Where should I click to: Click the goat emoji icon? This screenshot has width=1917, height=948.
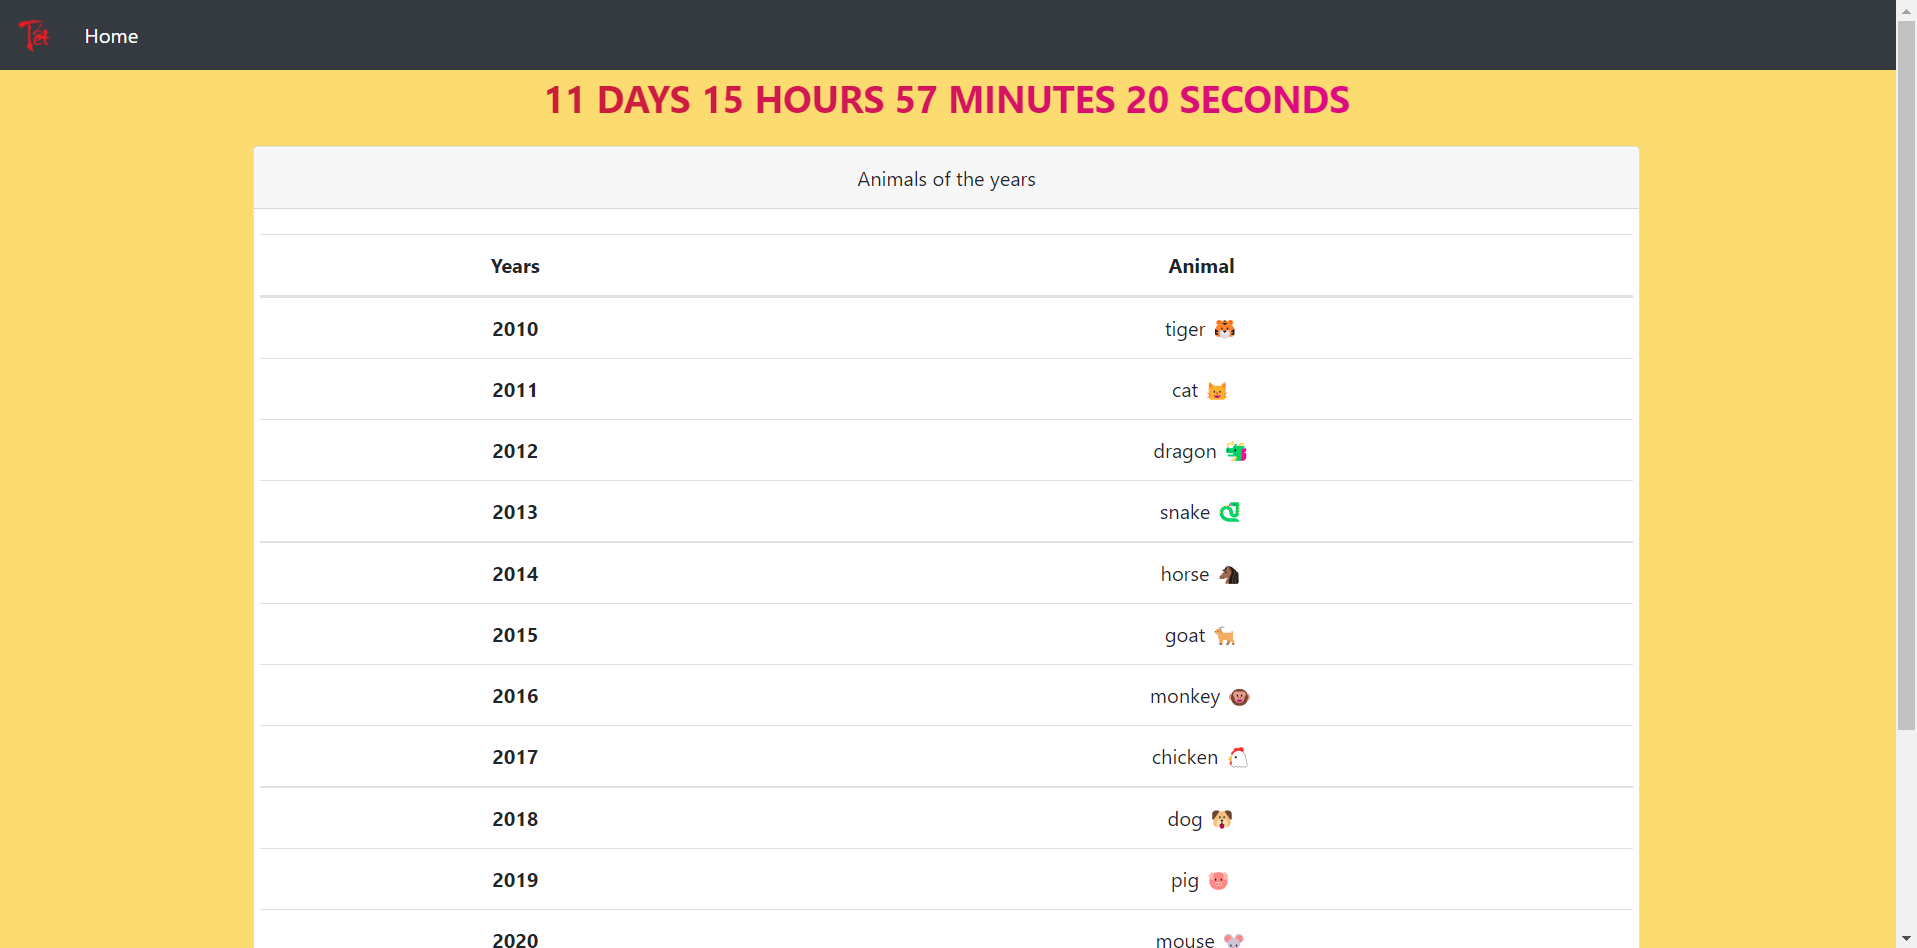[1225, 636]
